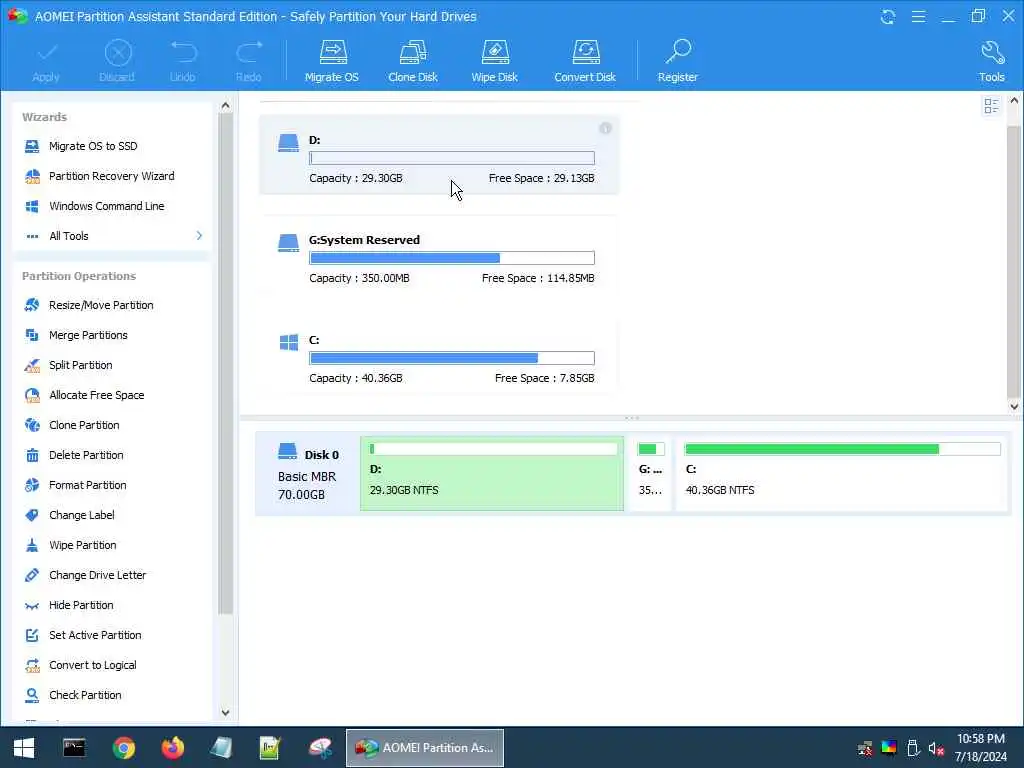Select Merge Partitions operation

tap(88, 335)
